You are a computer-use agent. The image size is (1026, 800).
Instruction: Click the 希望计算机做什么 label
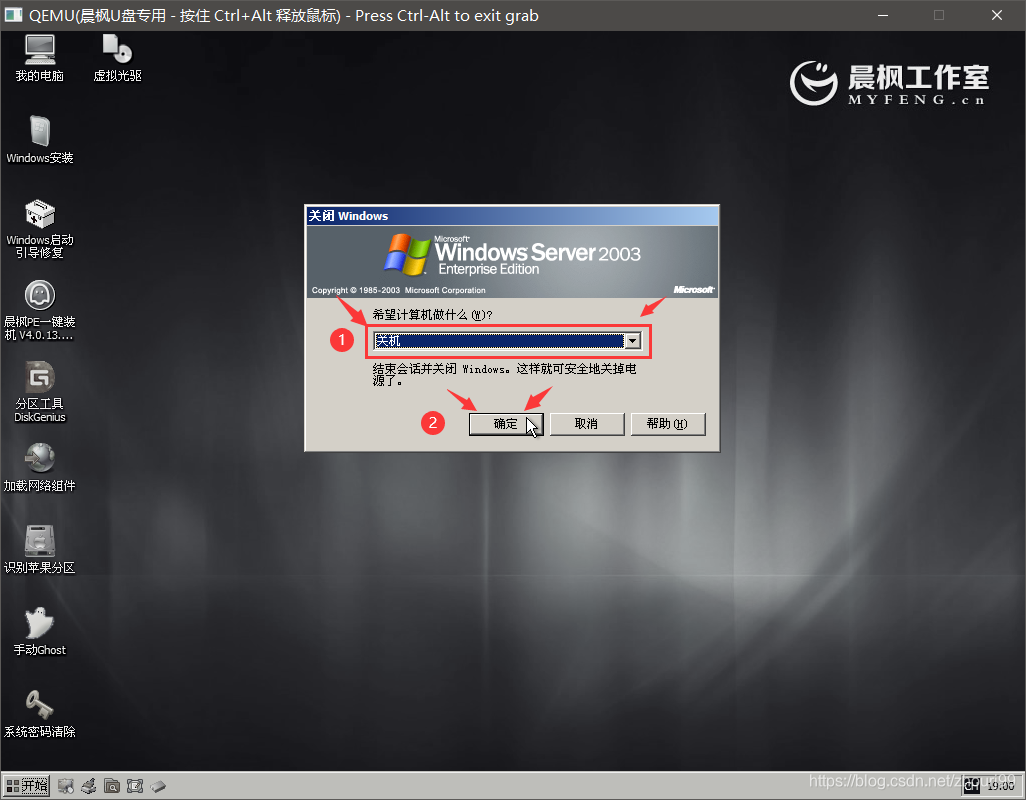pos(432,315)
